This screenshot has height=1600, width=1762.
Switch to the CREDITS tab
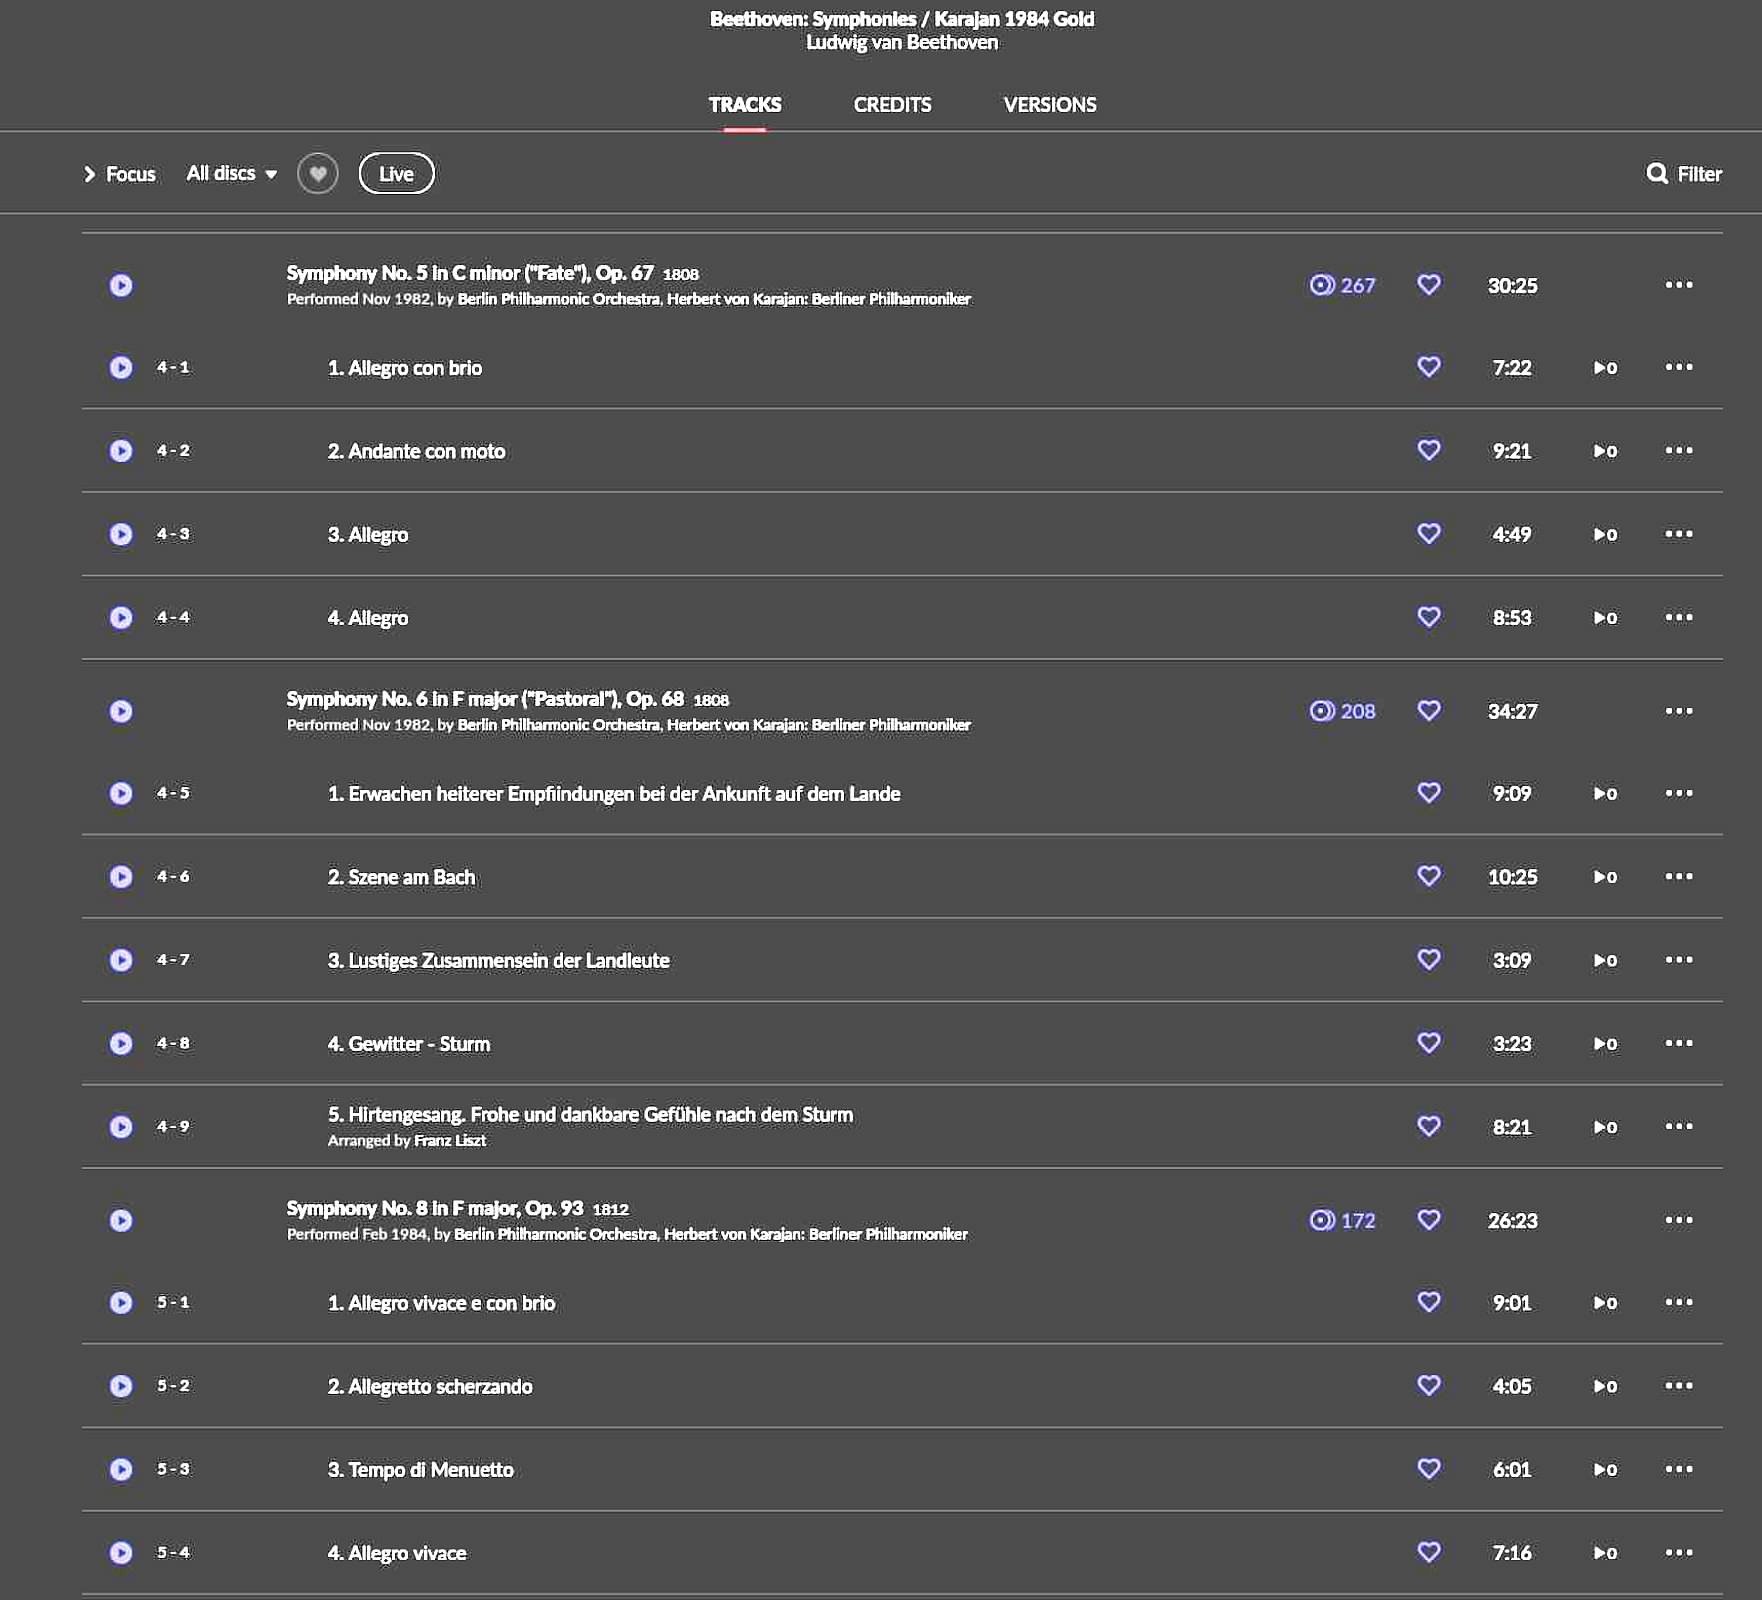892,105
